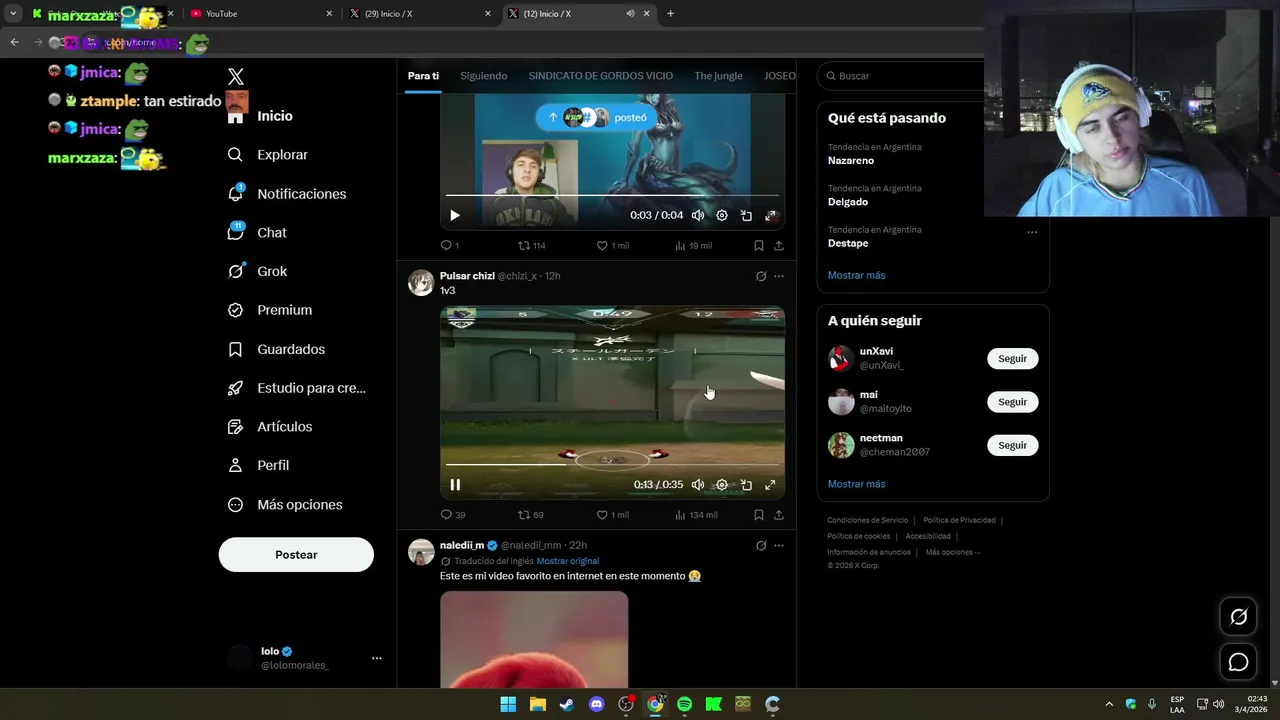The image size is (1280, 720).
Task: Show hidden system tray icons
Action: (x=1109, y=704)
